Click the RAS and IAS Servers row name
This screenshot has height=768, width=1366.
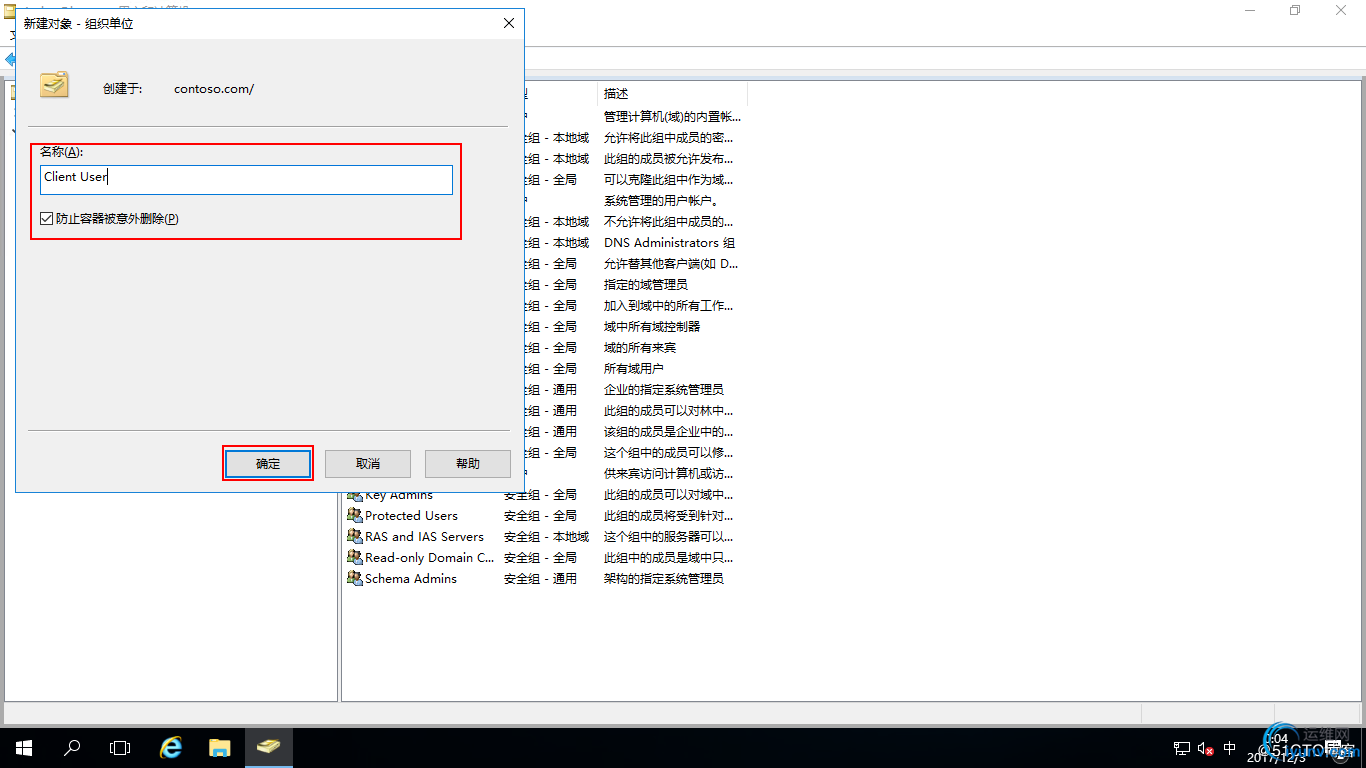424,536
